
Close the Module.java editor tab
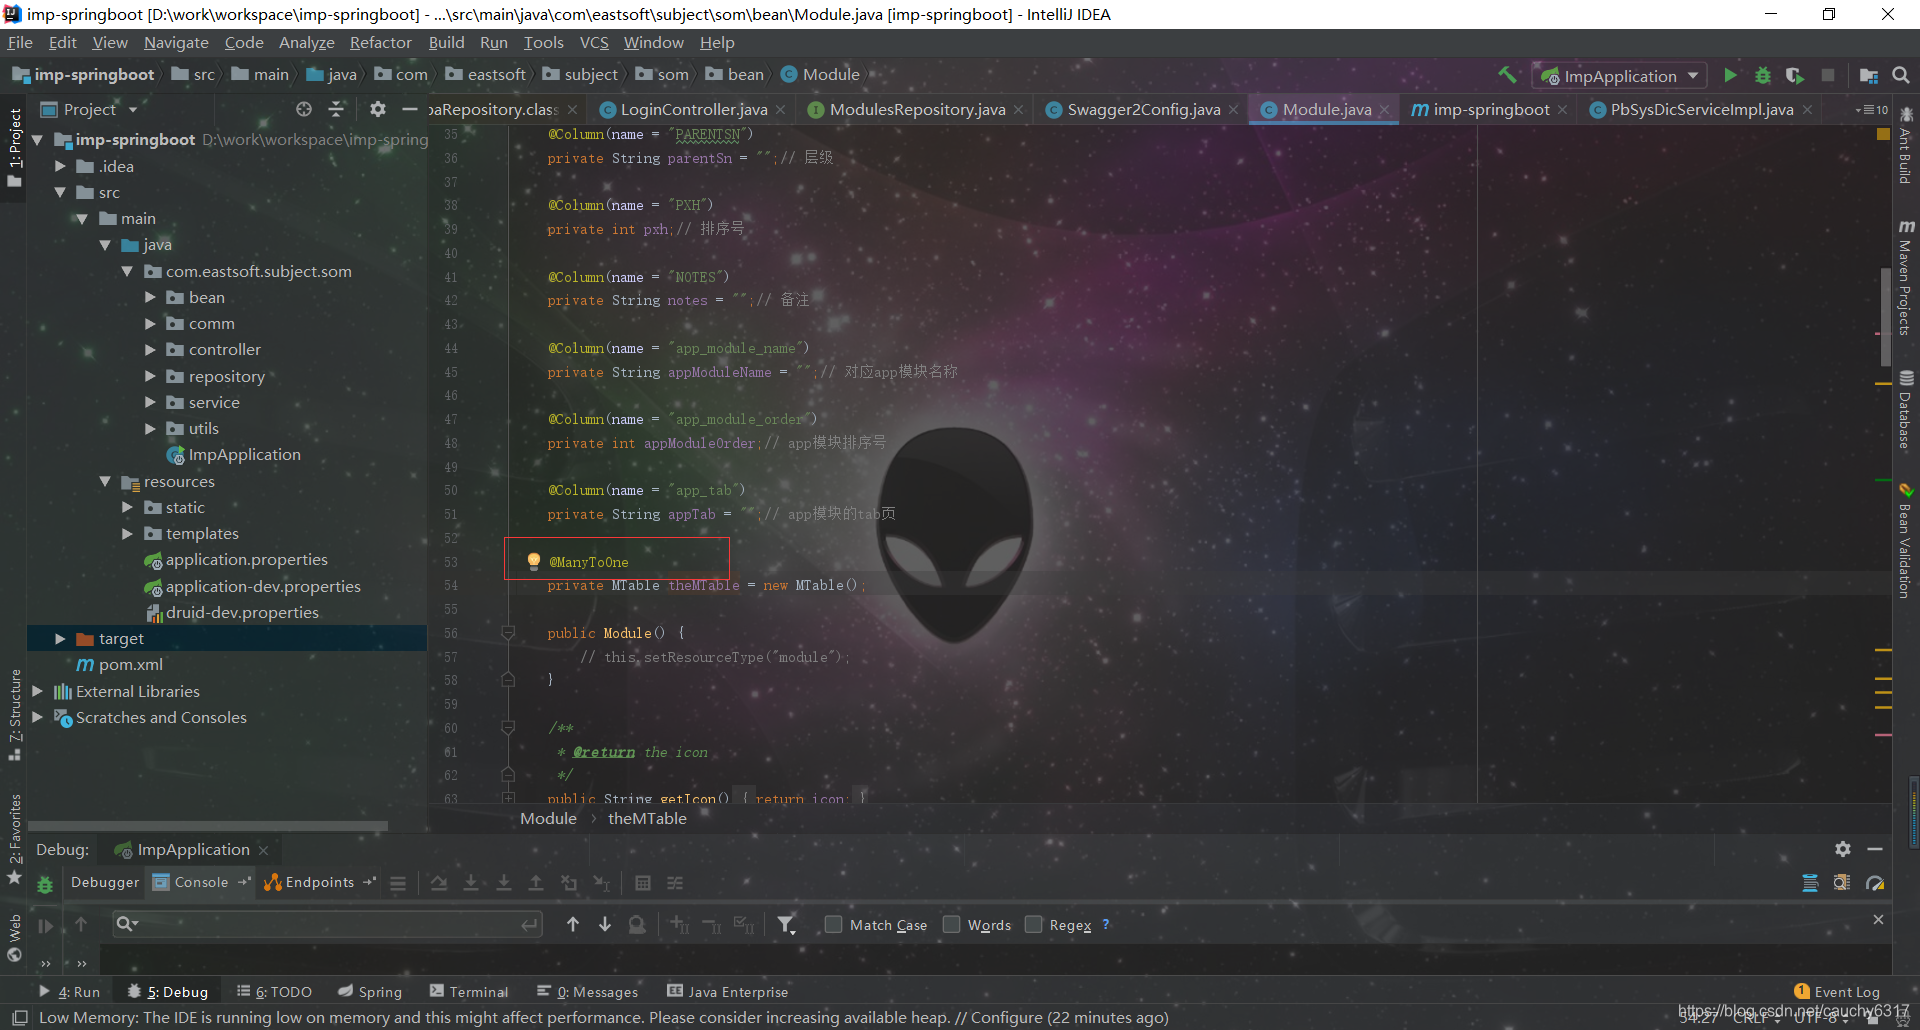[x=1384, y=110]
